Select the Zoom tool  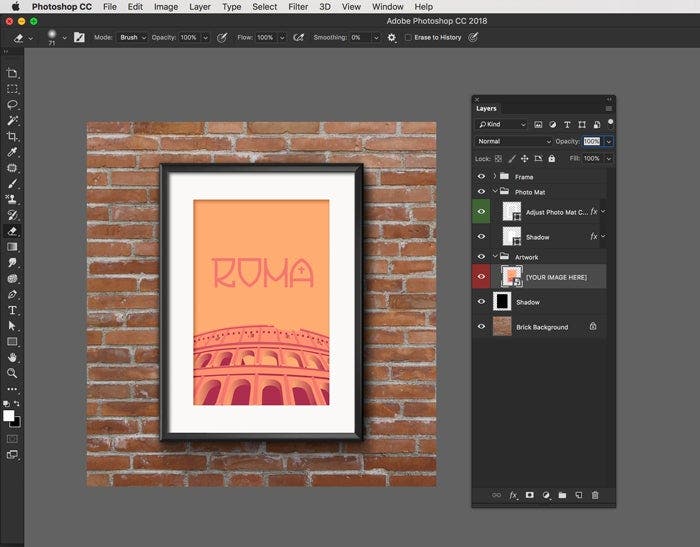coord(13,373)
